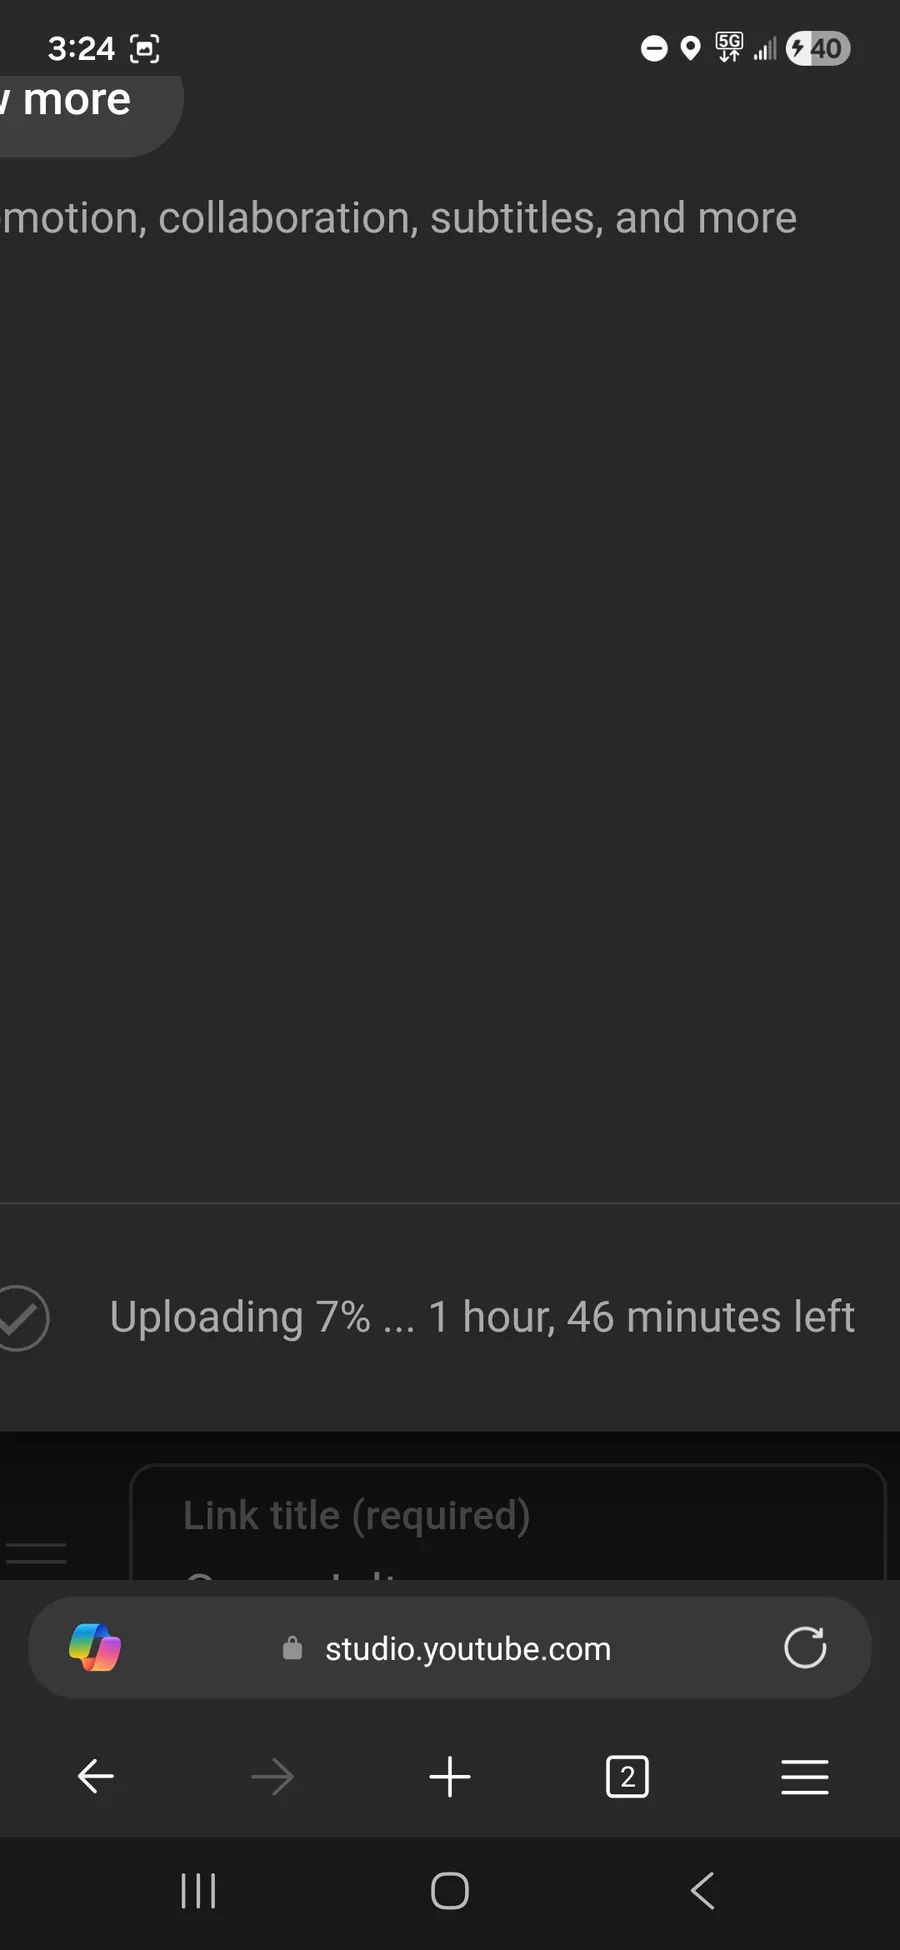Open Copilot from the address bar
Image resolution: width=900 pixels, height=1950 pixels.
[95, 1648]
